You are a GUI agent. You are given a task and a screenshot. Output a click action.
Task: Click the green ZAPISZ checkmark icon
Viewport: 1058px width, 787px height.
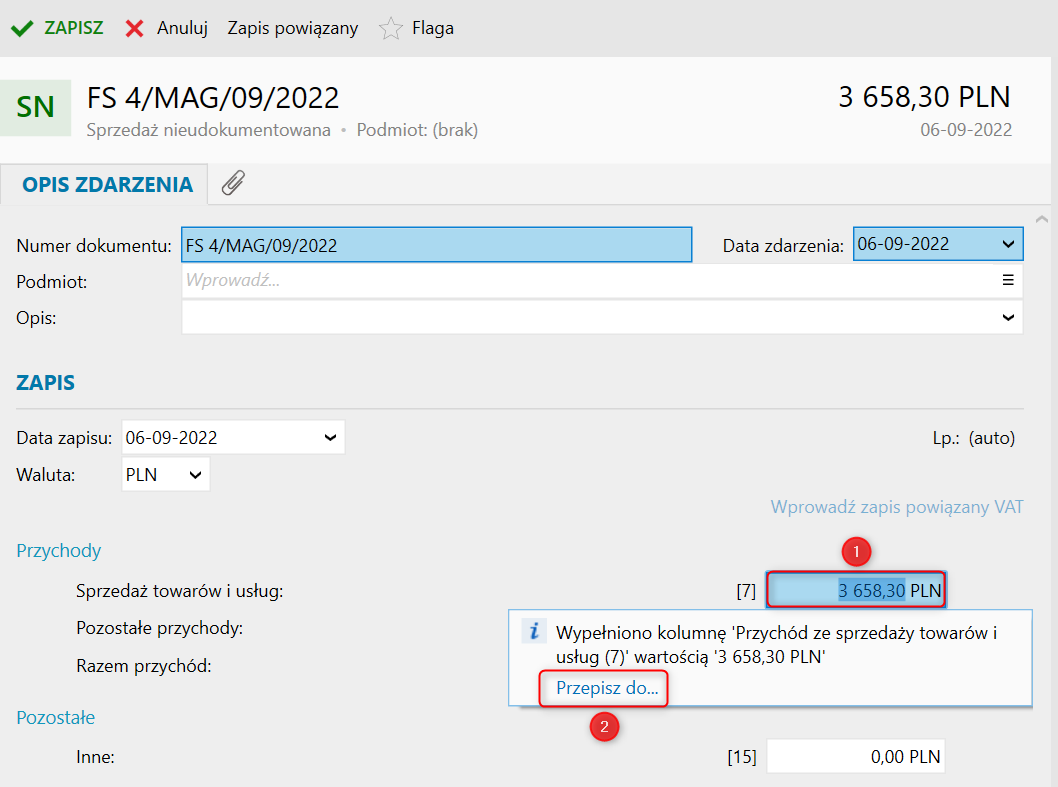21,28
